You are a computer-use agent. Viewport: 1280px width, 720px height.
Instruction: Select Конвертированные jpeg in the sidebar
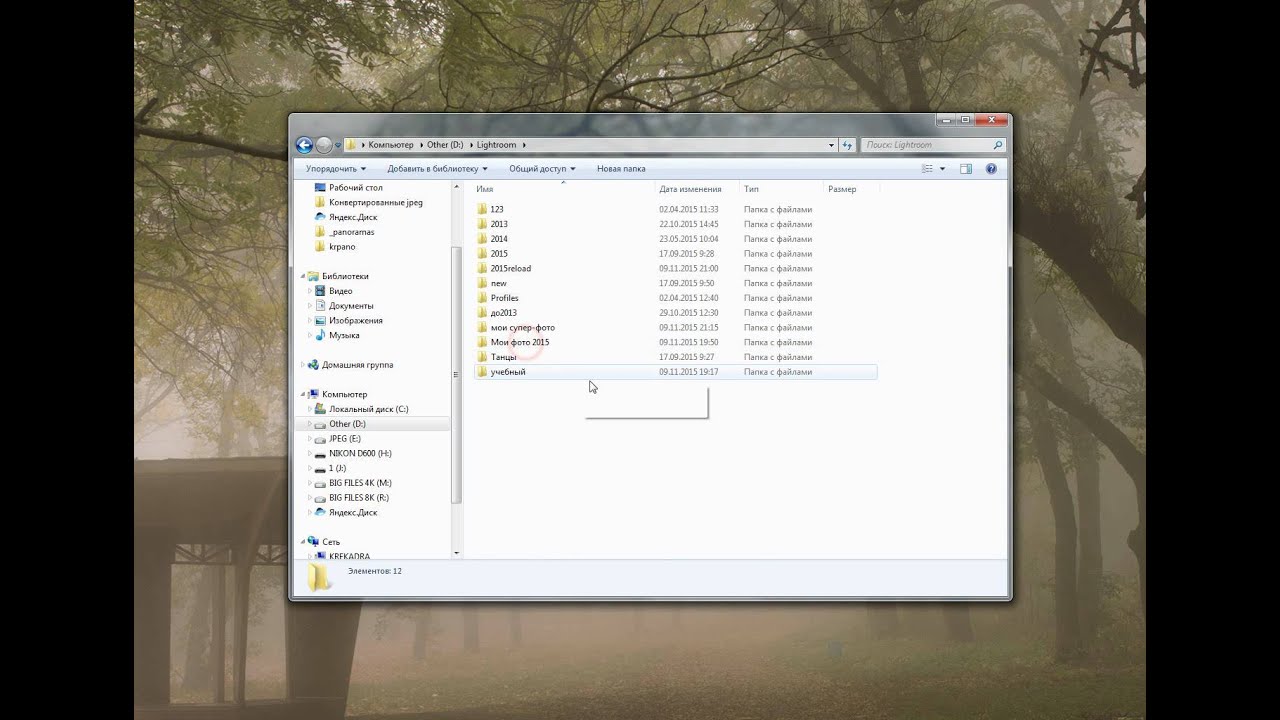[x=375, y=202]
